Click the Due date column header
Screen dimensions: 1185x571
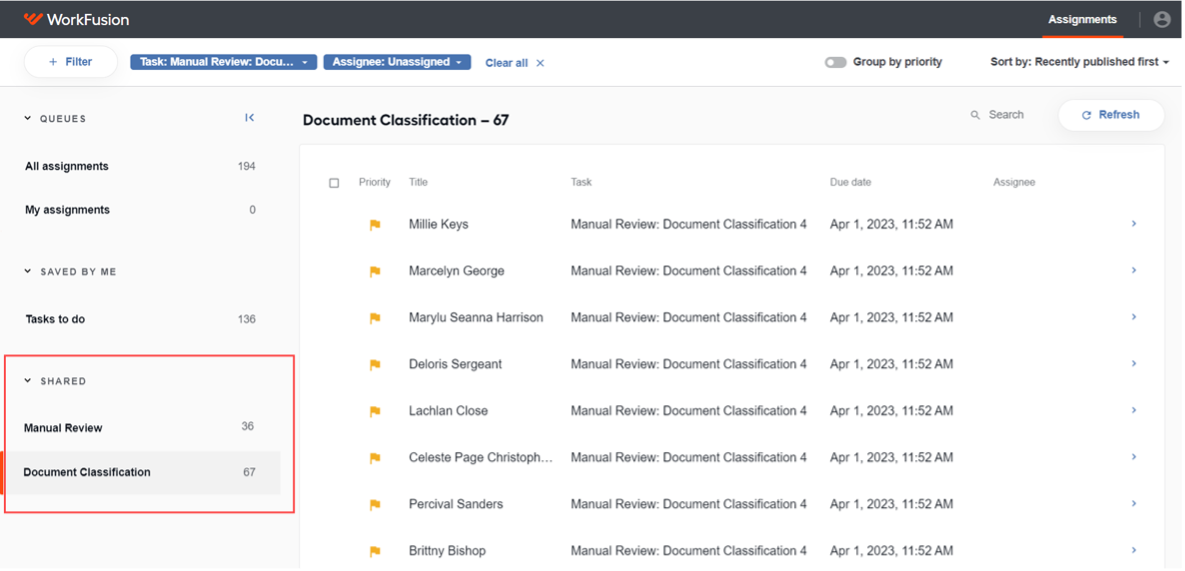(850, 183)
